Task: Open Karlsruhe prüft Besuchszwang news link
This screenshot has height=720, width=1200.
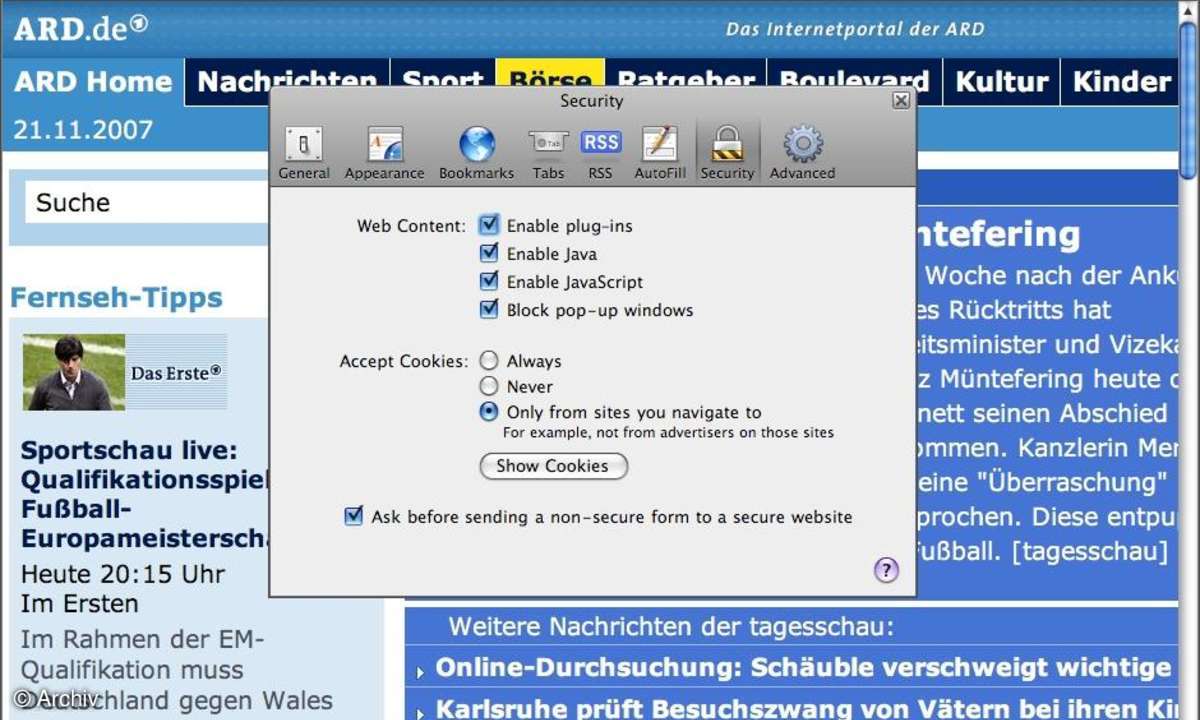Action: (x=805, y=709)
